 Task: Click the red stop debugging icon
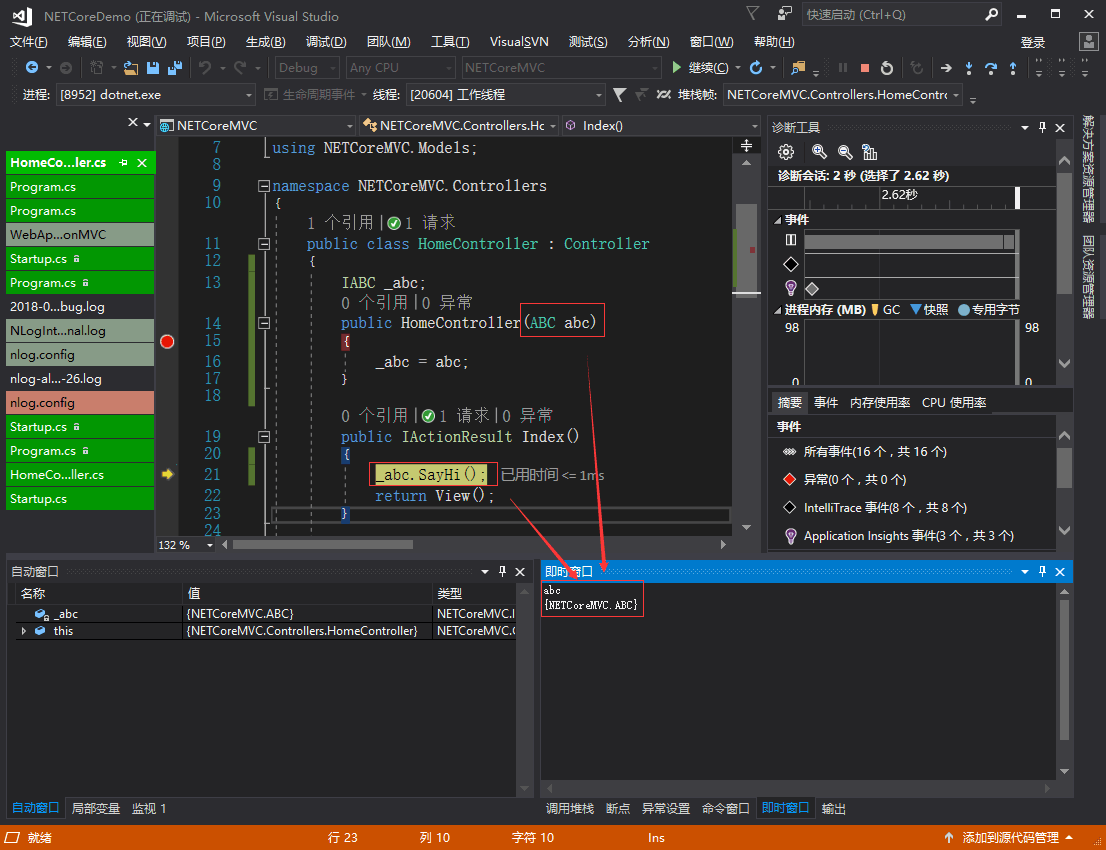[x=865, y=68]
